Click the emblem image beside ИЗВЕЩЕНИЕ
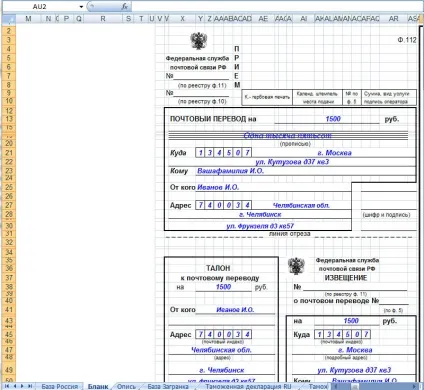The image size is (424, 390). click(x=296, y=267)
